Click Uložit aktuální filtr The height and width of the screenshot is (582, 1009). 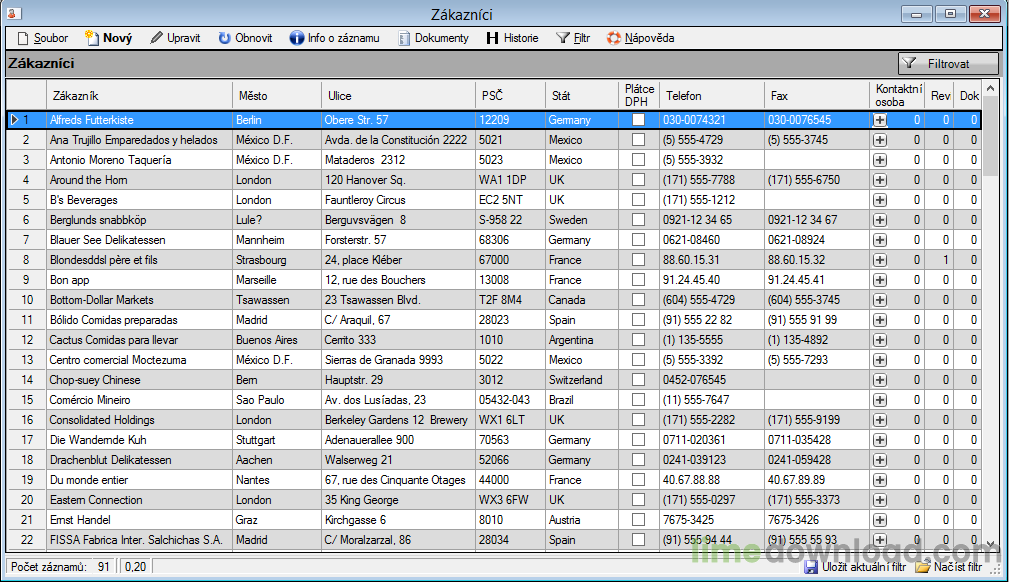(x=855, y=567)
